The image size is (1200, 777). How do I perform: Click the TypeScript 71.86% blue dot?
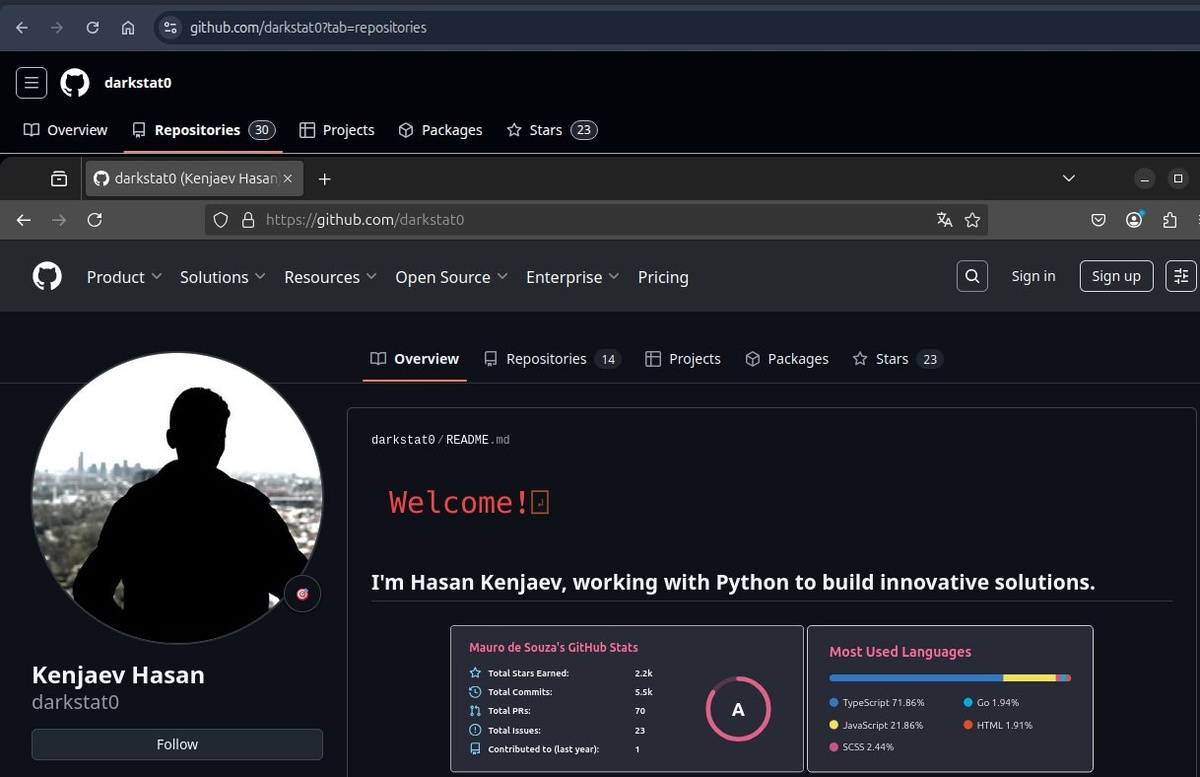834,702
